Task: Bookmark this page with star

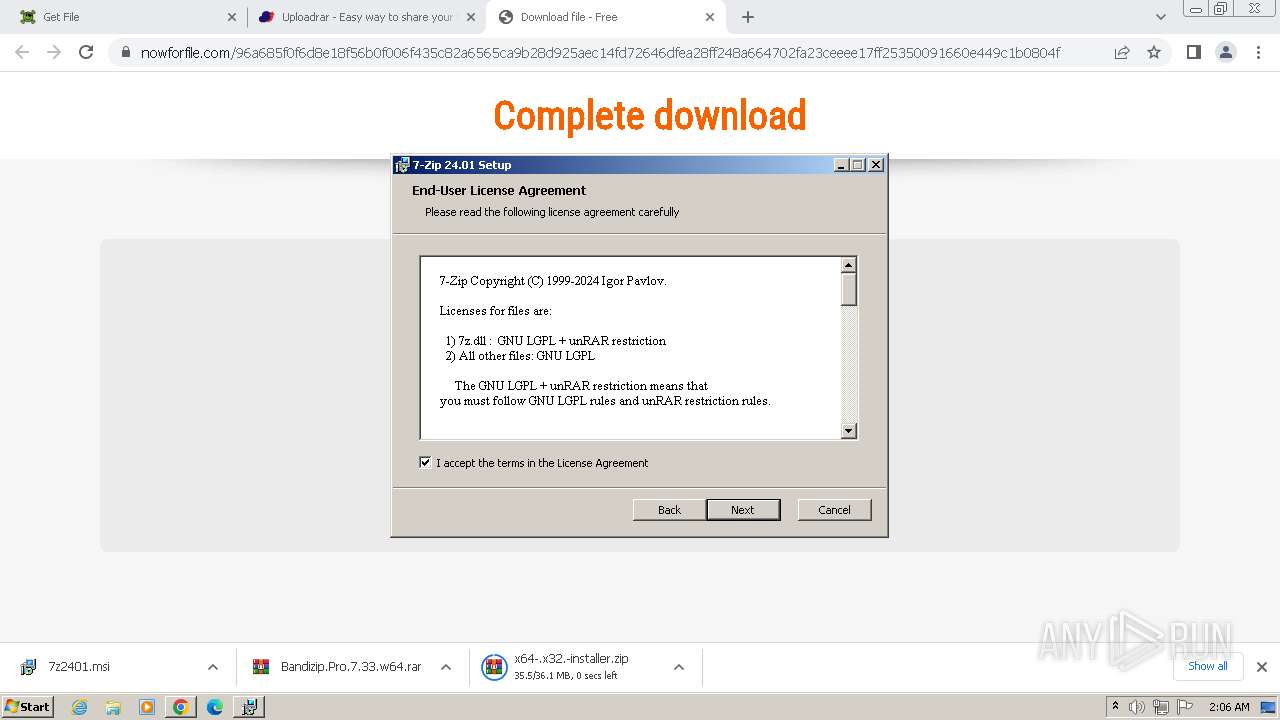Action: (1154, 52)
